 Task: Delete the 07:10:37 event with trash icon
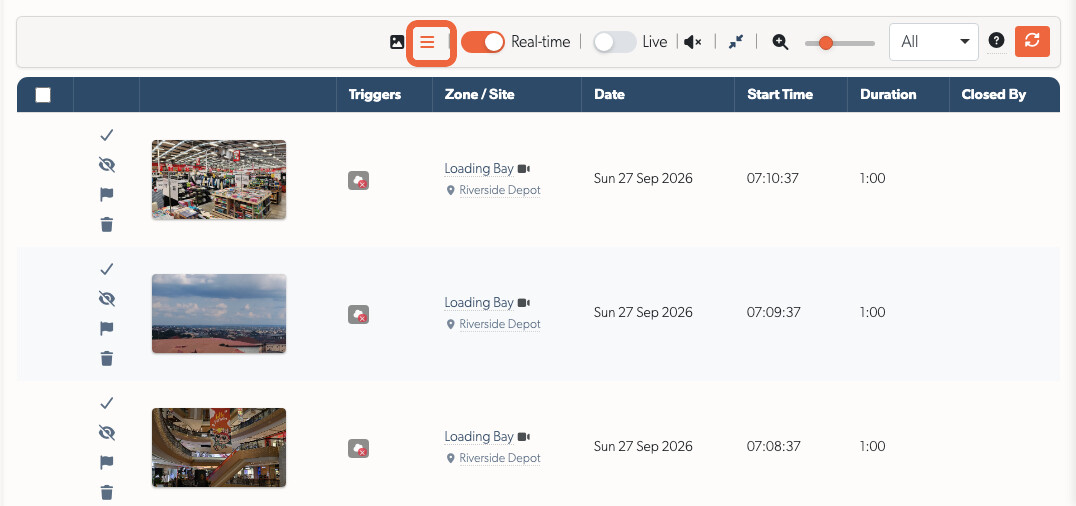[106, 225]
